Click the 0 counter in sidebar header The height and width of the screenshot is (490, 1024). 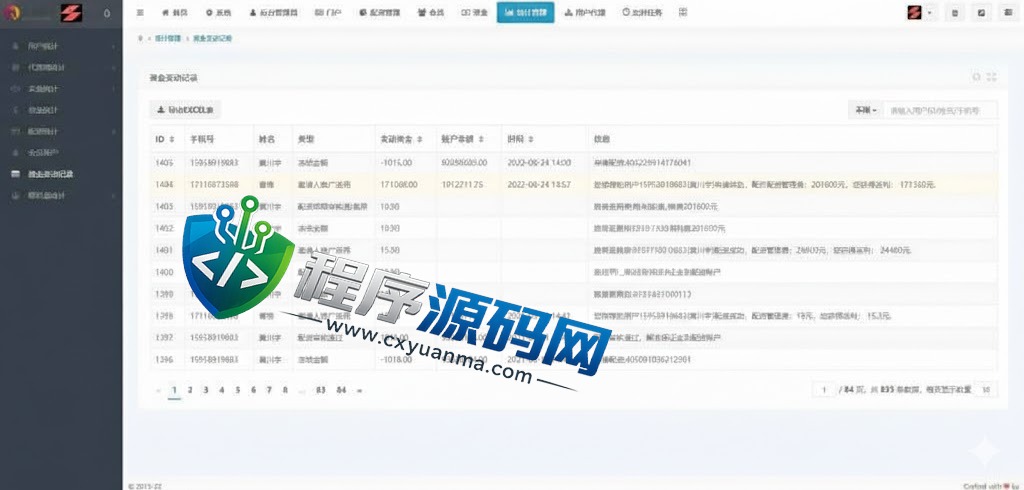point(107,13)
